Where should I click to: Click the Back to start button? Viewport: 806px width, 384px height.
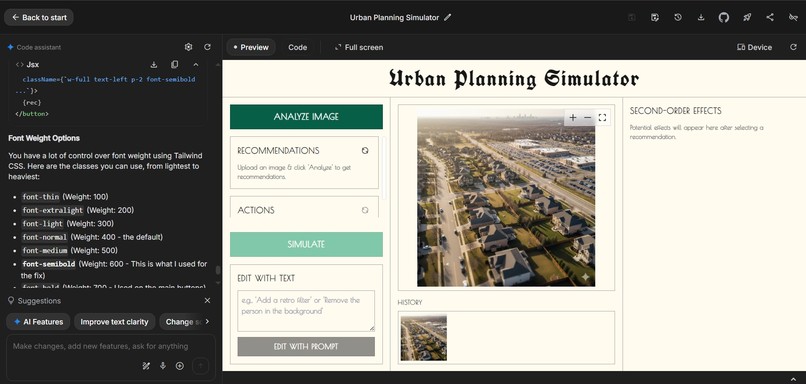39,17
